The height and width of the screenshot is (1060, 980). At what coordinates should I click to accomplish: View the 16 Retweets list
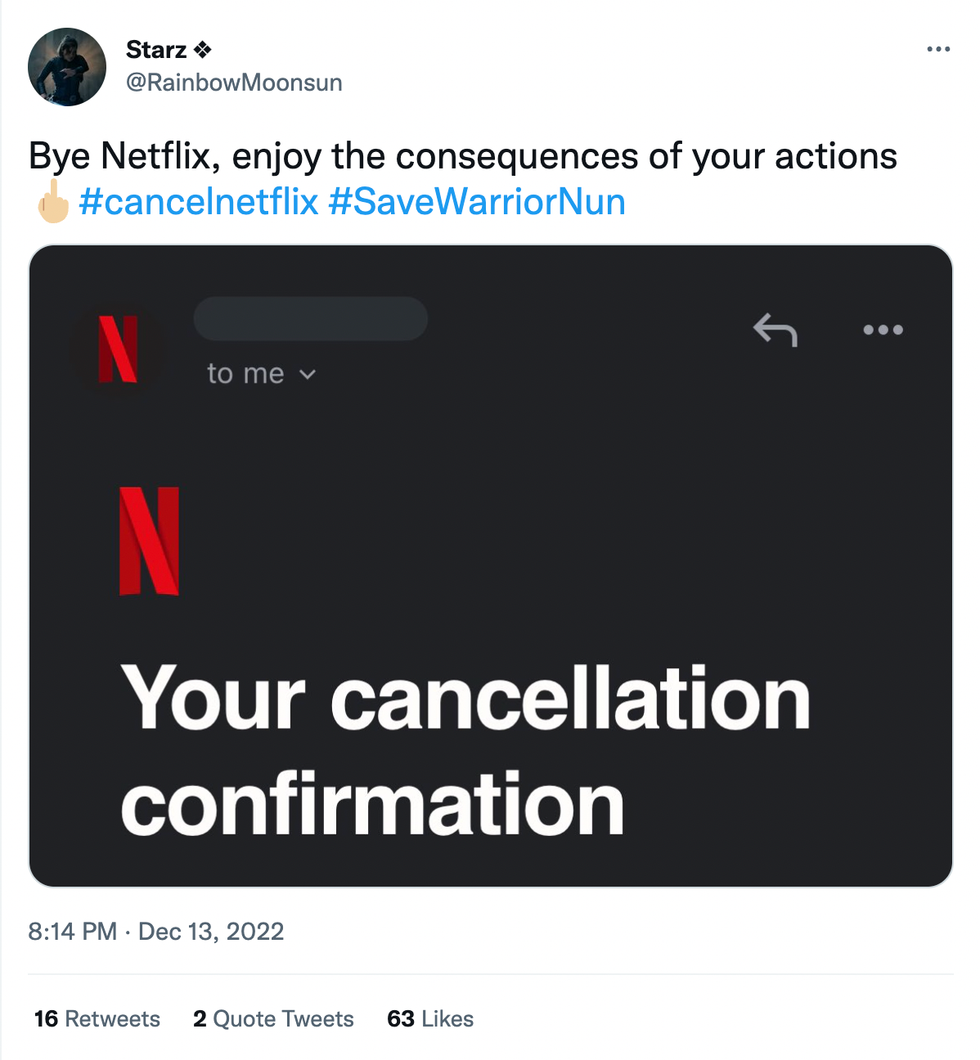coord(97,1018)
